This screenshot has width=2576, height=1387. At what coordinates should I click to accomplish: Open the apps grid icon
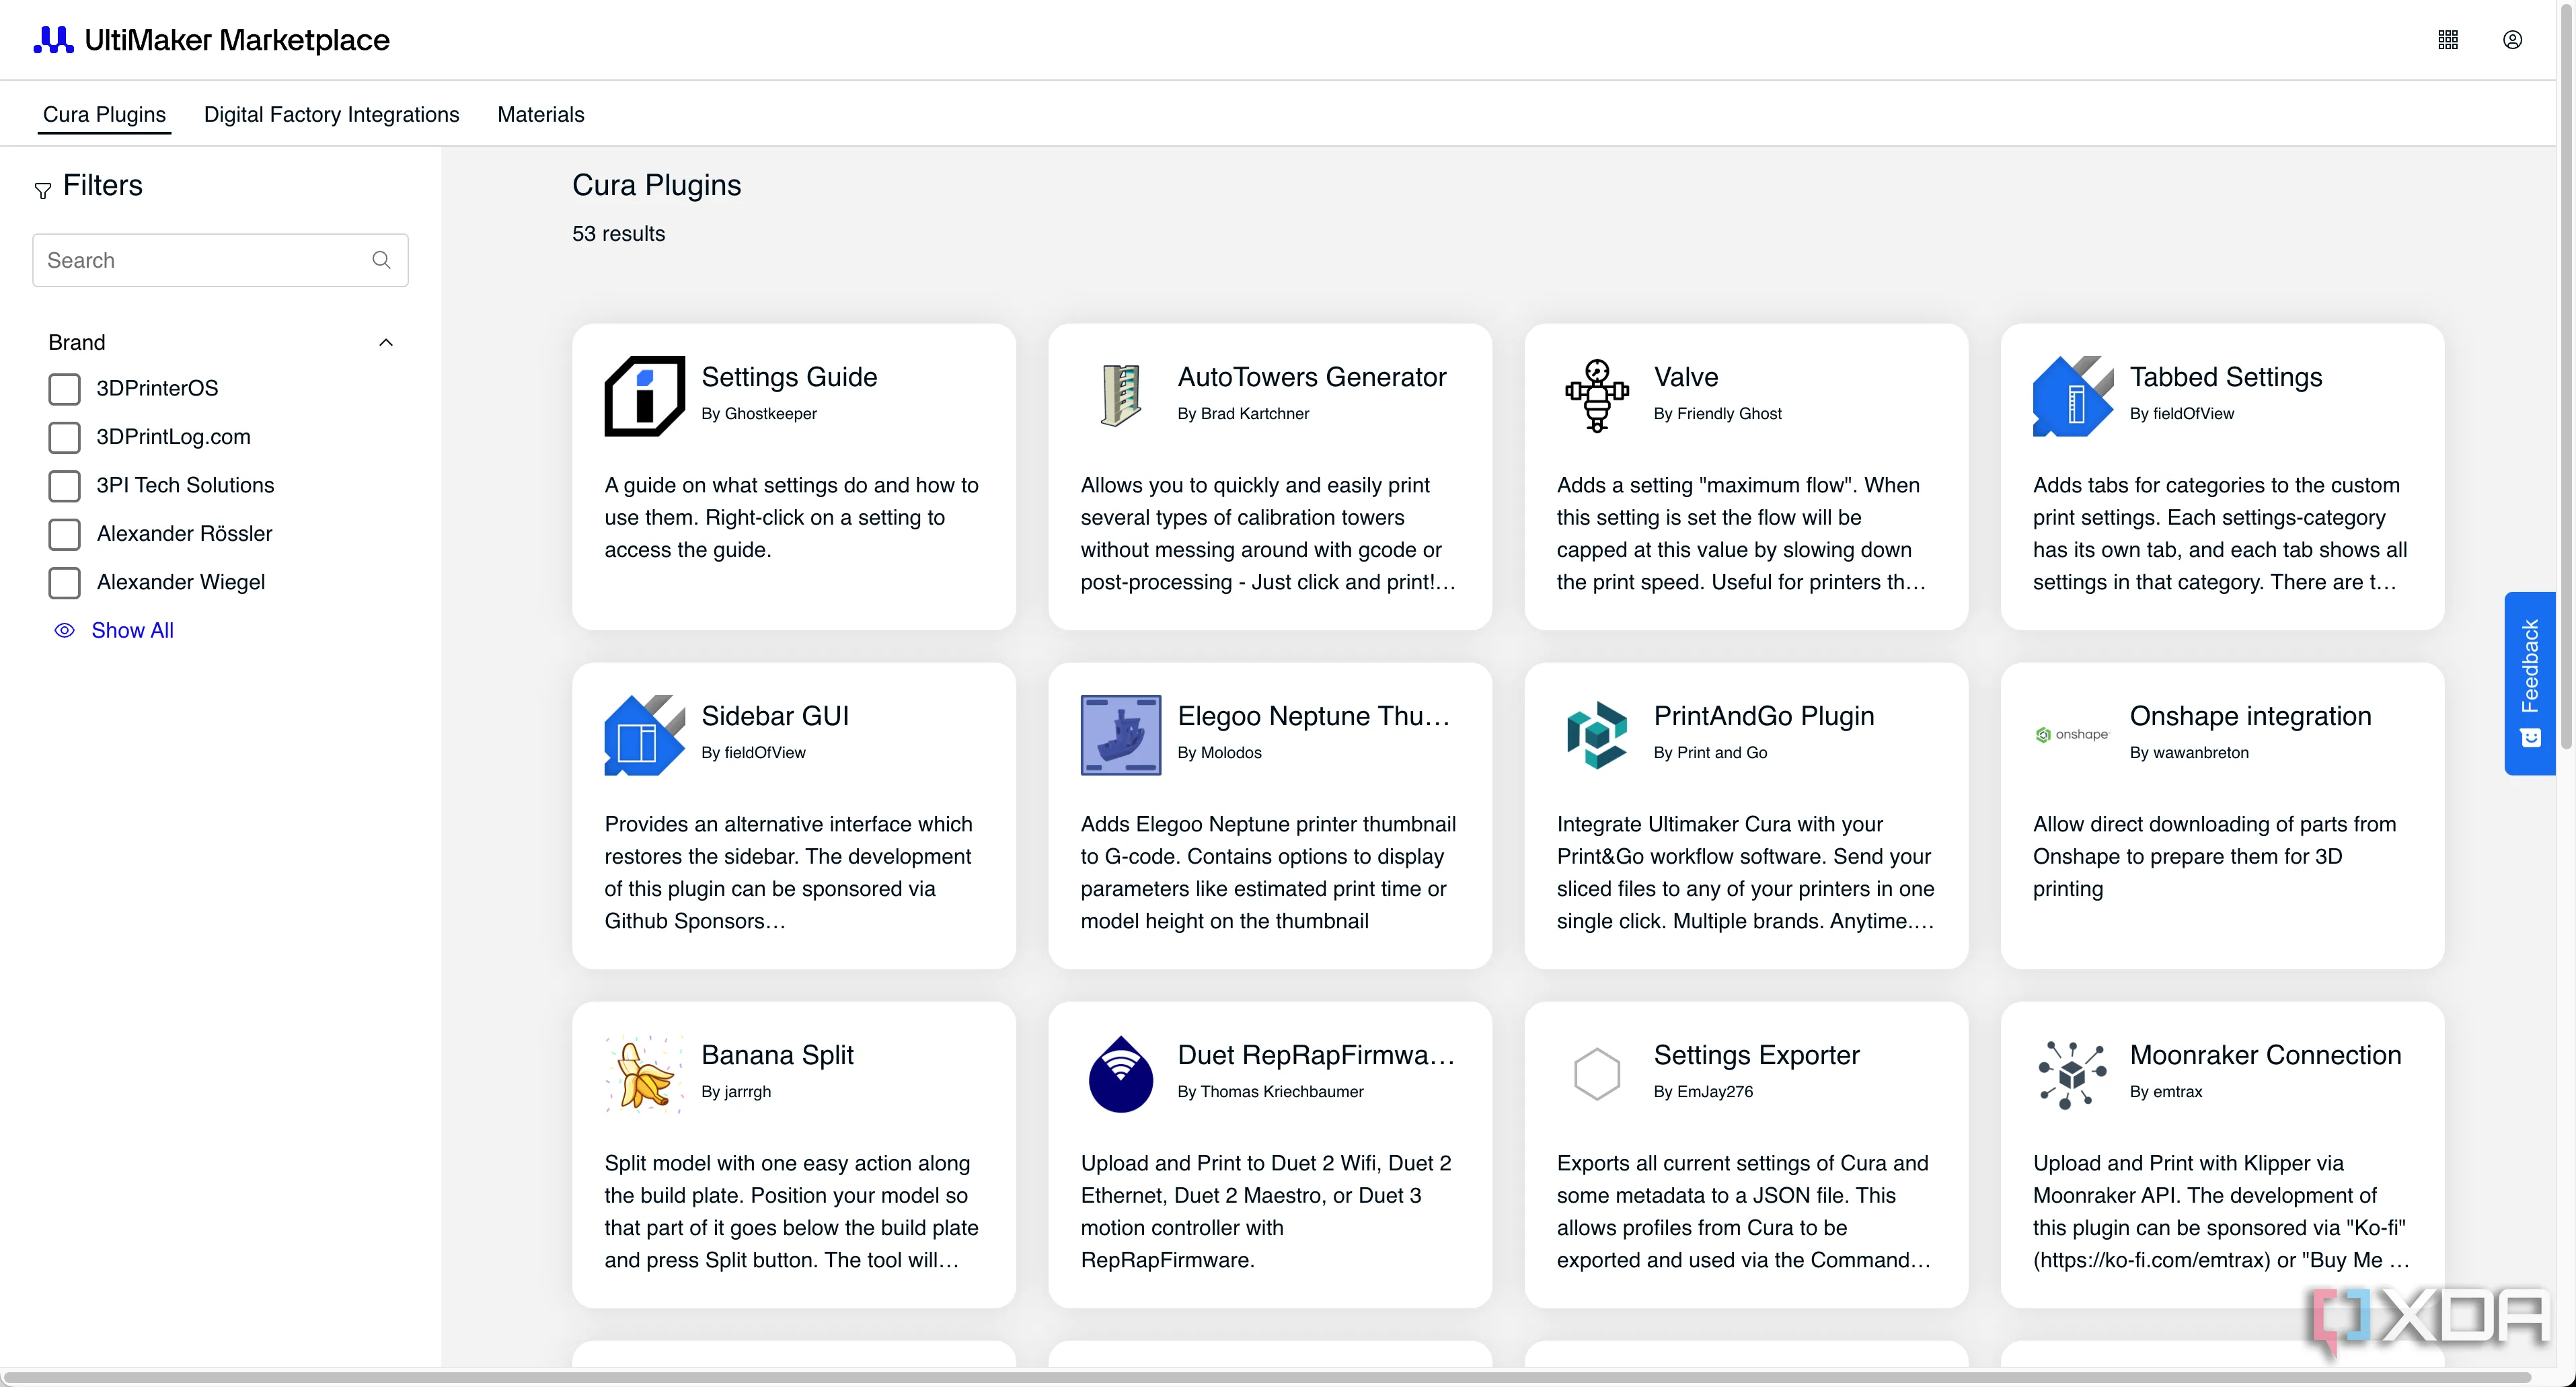pos(2448,40)
